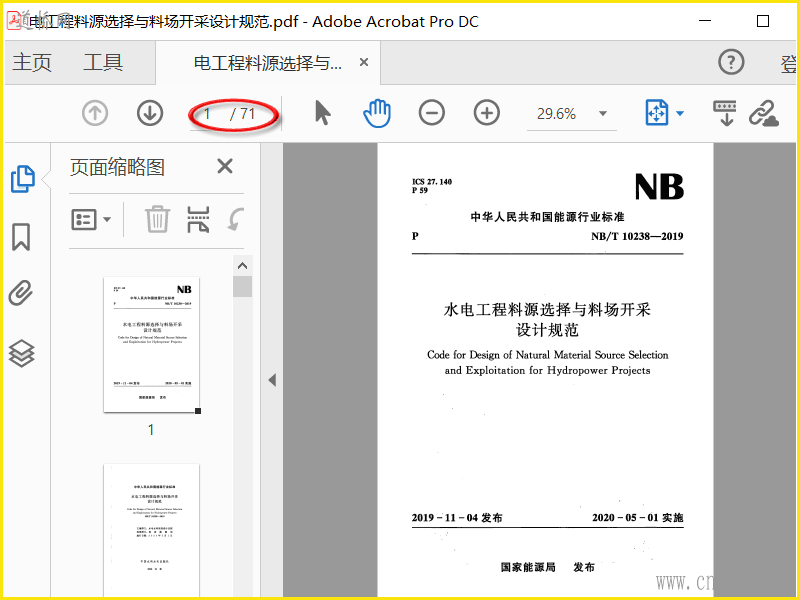Viewport: 800px width, 600px height.
Task: Select the 电工程料源选择与... document tab
Action: 268,63
